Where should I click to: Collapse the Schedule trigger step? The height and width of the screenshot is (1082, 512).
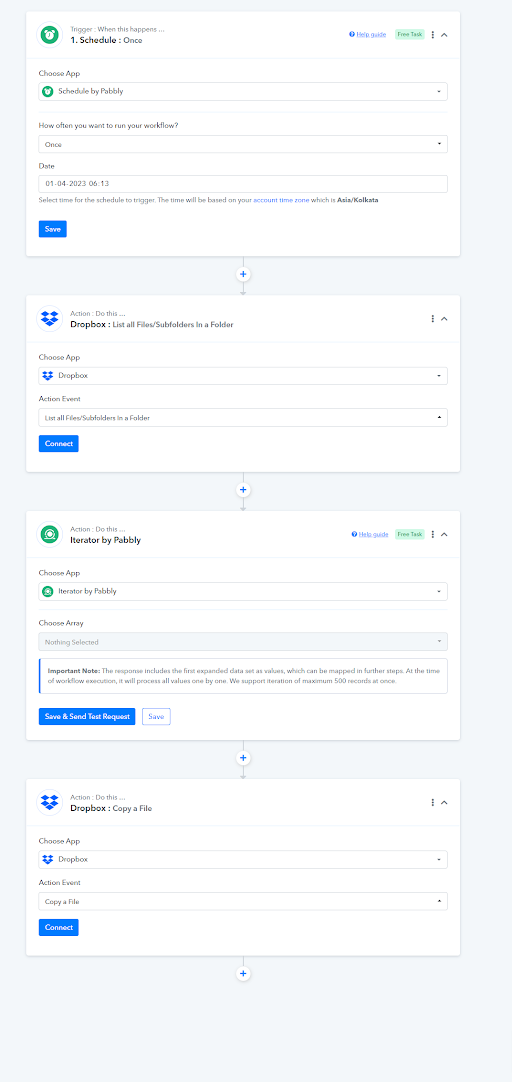[x=444, y=35]
